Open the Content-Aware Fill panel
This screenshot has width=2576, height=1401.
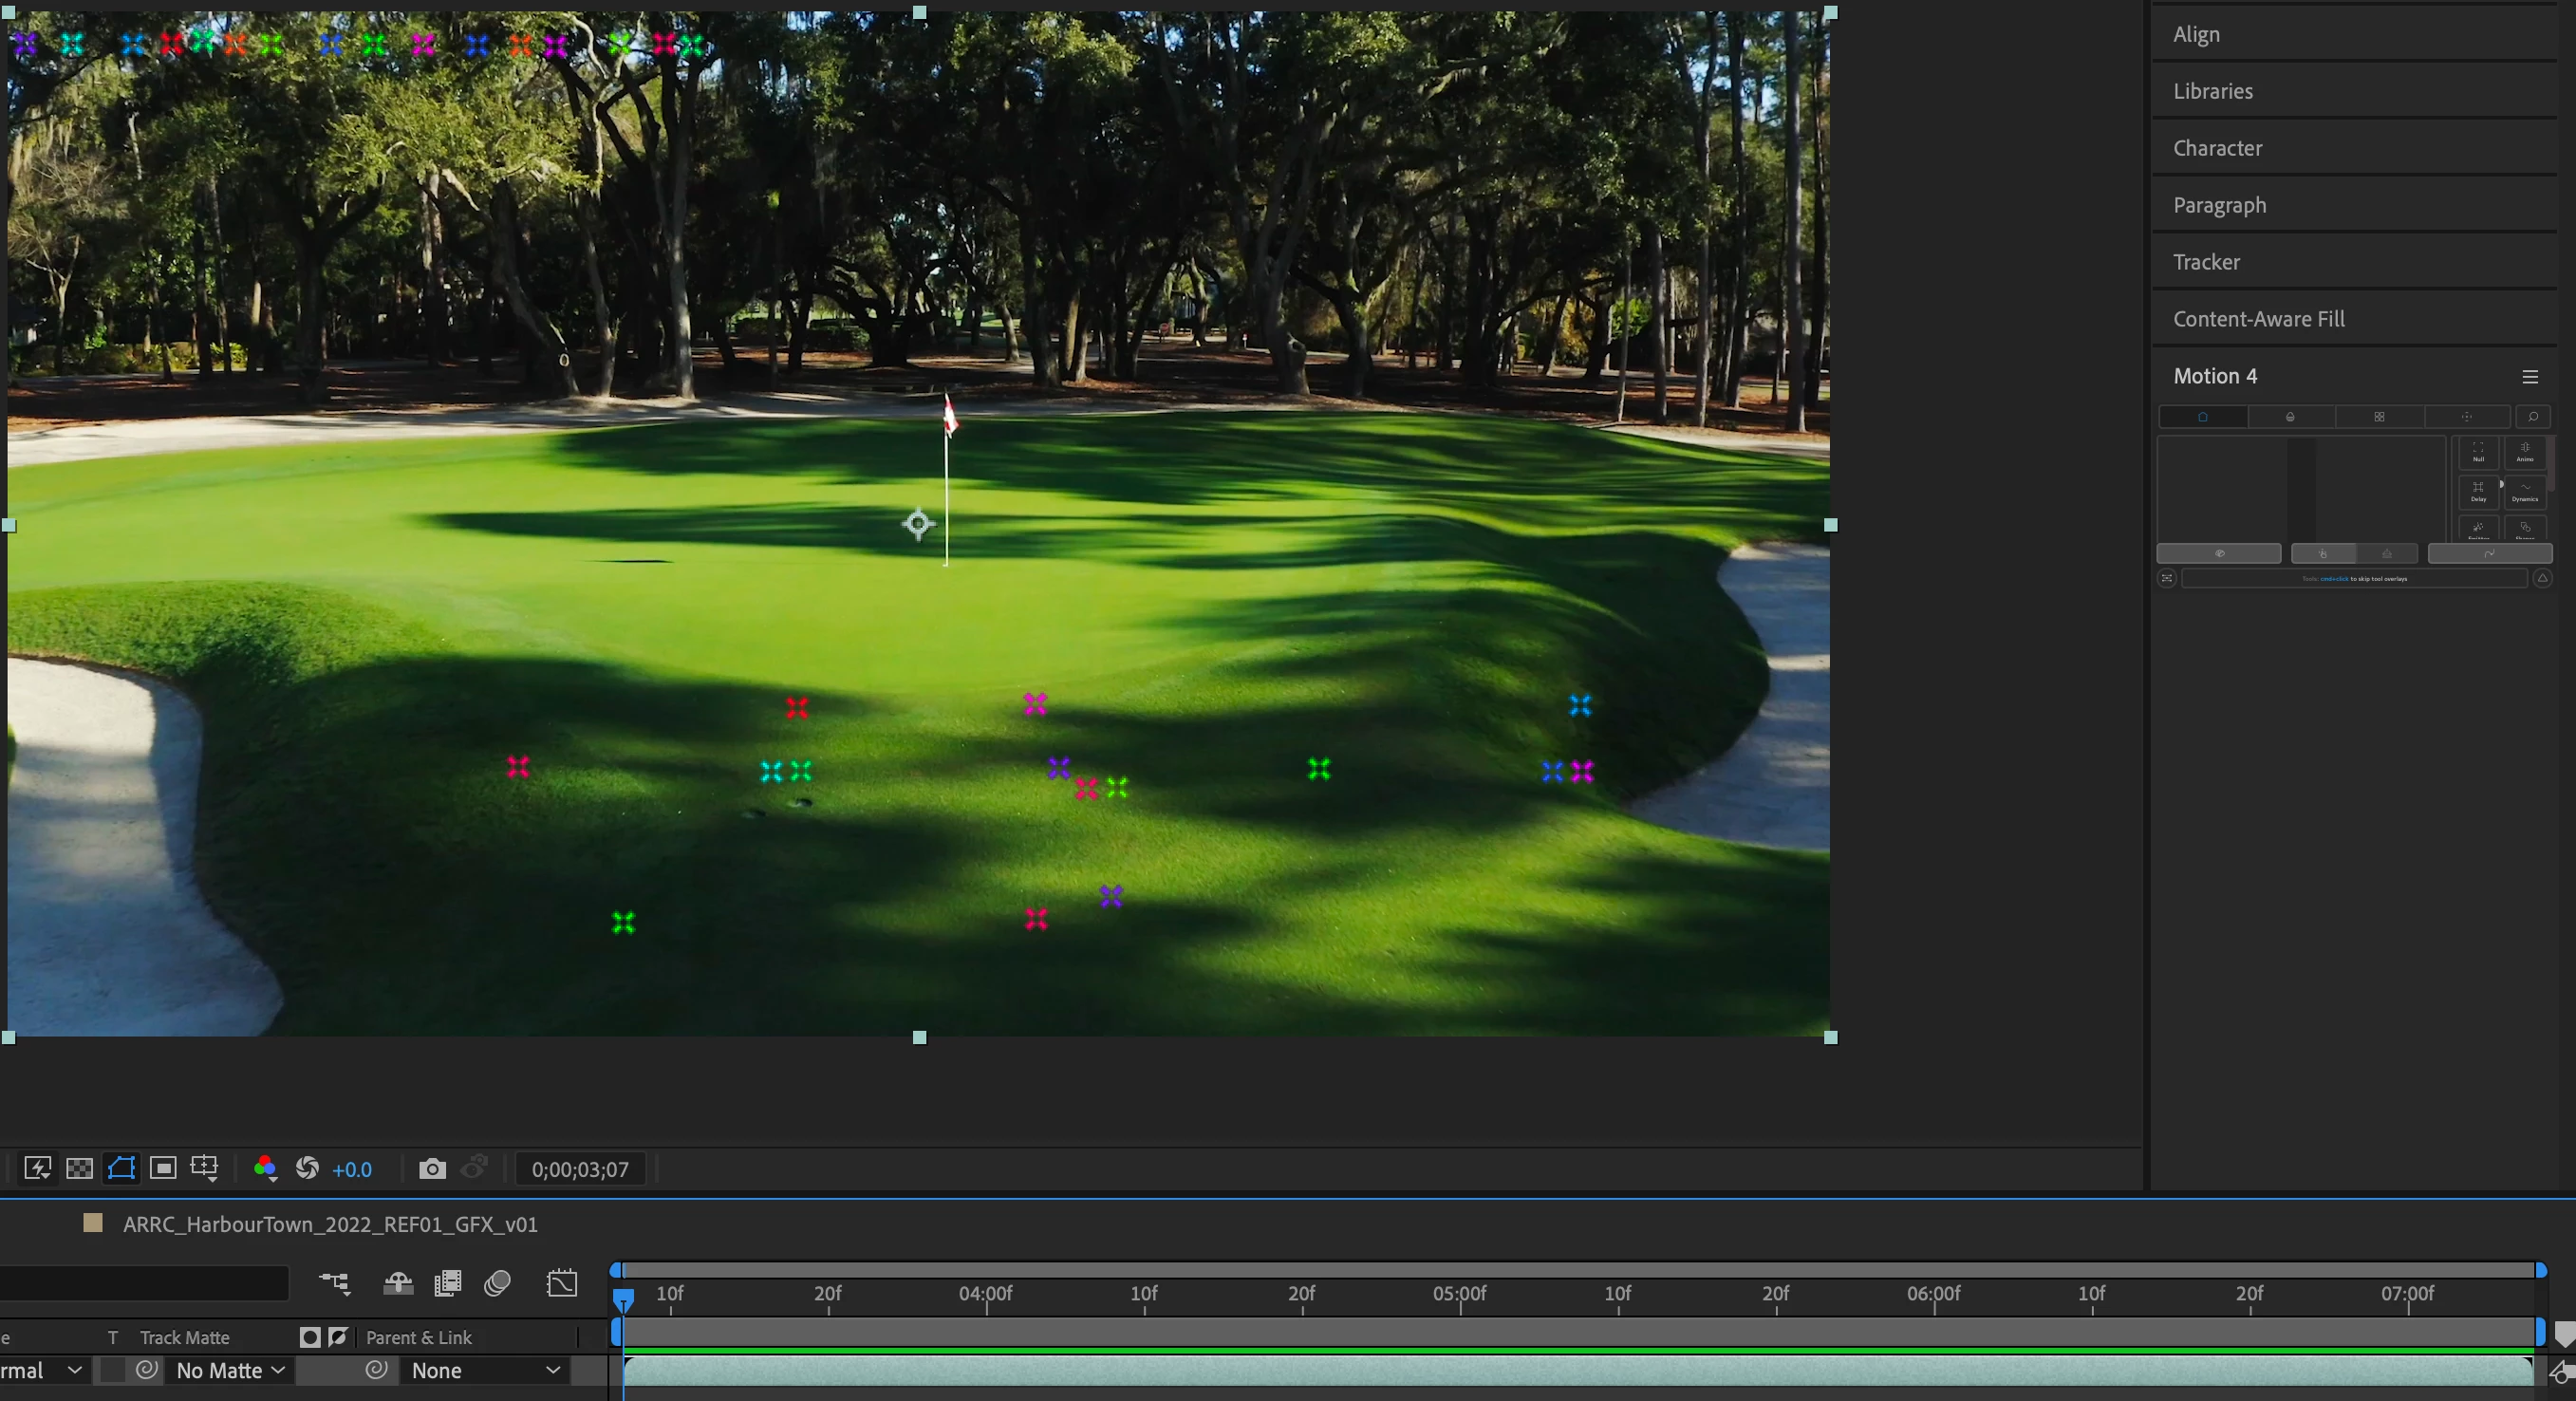[x=2258, y=319]
